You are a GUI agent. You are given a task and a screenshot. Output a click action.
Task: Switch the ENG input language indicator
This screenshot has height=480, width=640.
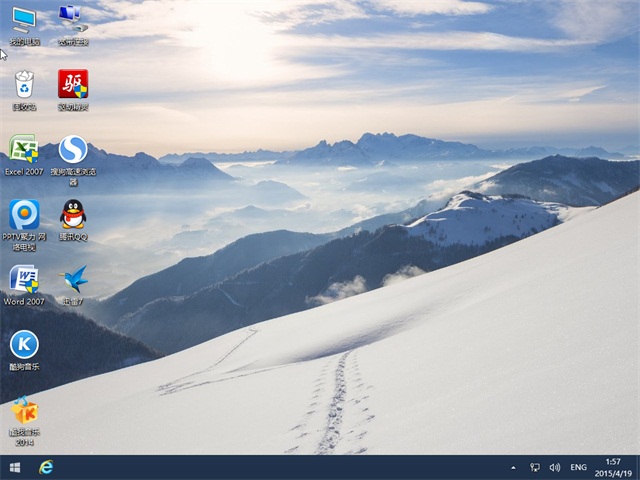[578, 468]
